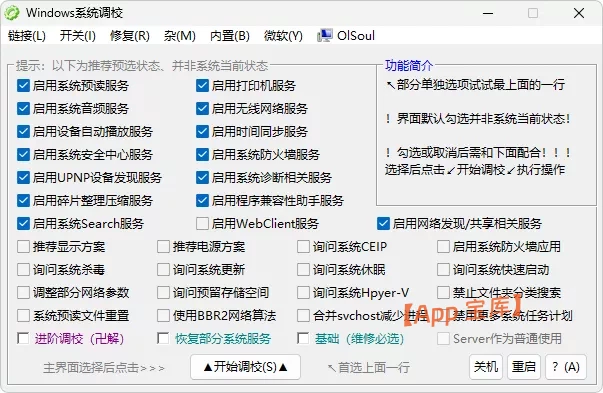This screenshot has width=603, height=393.
Task: Uncheck 启用打印机服务
Action: pyautogui.click(x=202, y=85)
